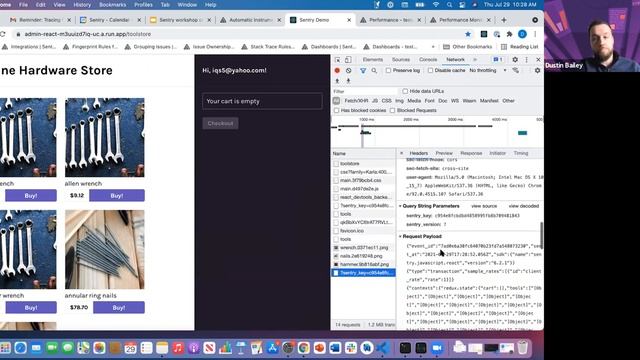The width and height of the screenshot is (640, 360).
Task: Focus the network Filter input field
Action: point(364,91)
